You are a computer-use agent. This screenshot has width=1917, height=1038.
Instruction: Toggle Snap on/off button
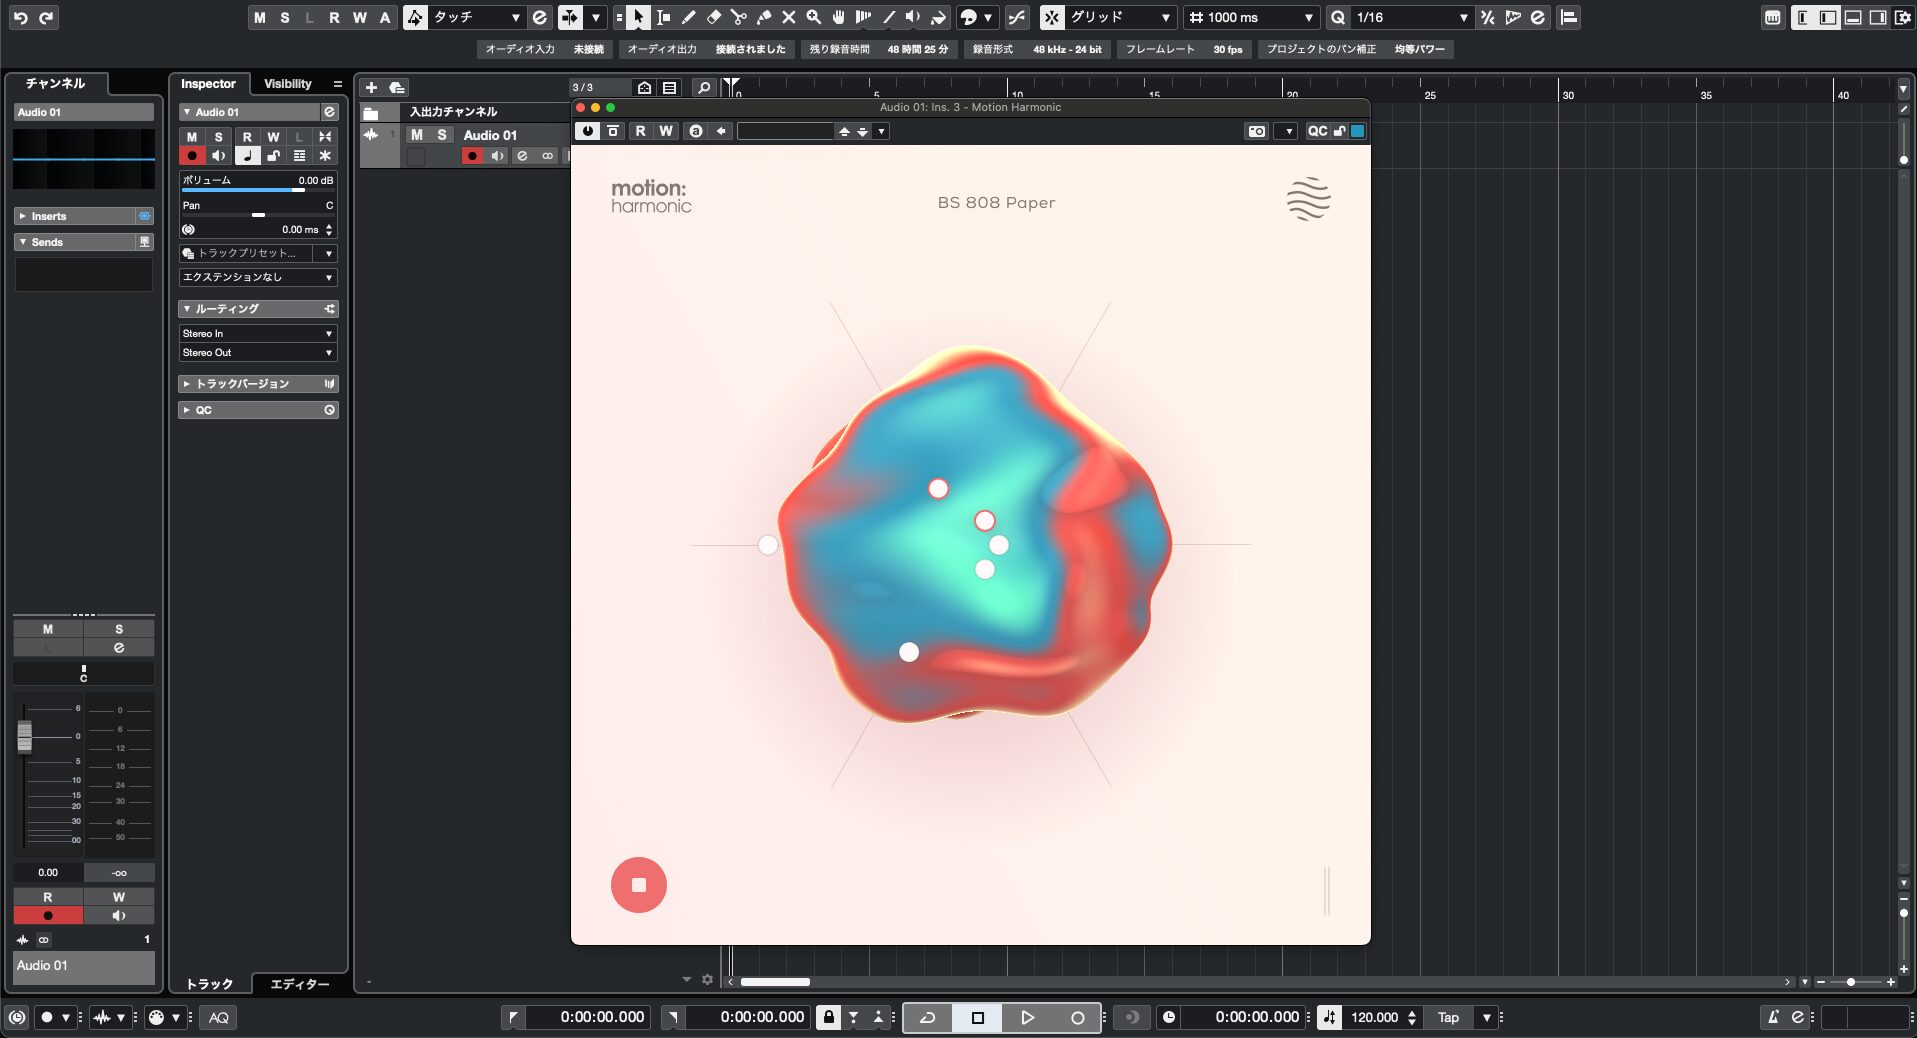pyautogui.click(x=1052, y=17)
